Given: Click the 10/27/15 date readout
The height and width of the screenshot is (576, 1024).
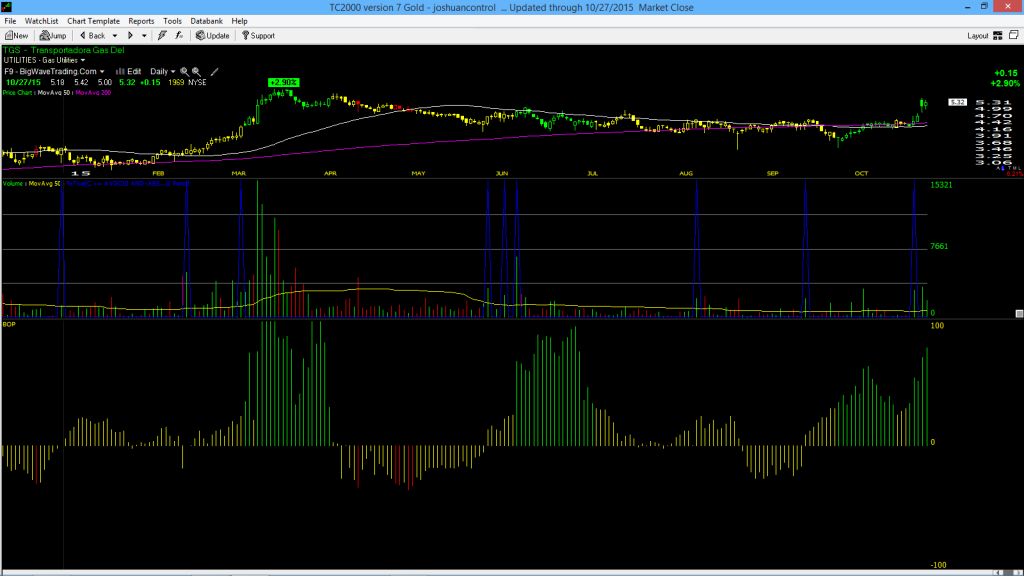Looking at the screenshot, I should click(x=24, y=82).
